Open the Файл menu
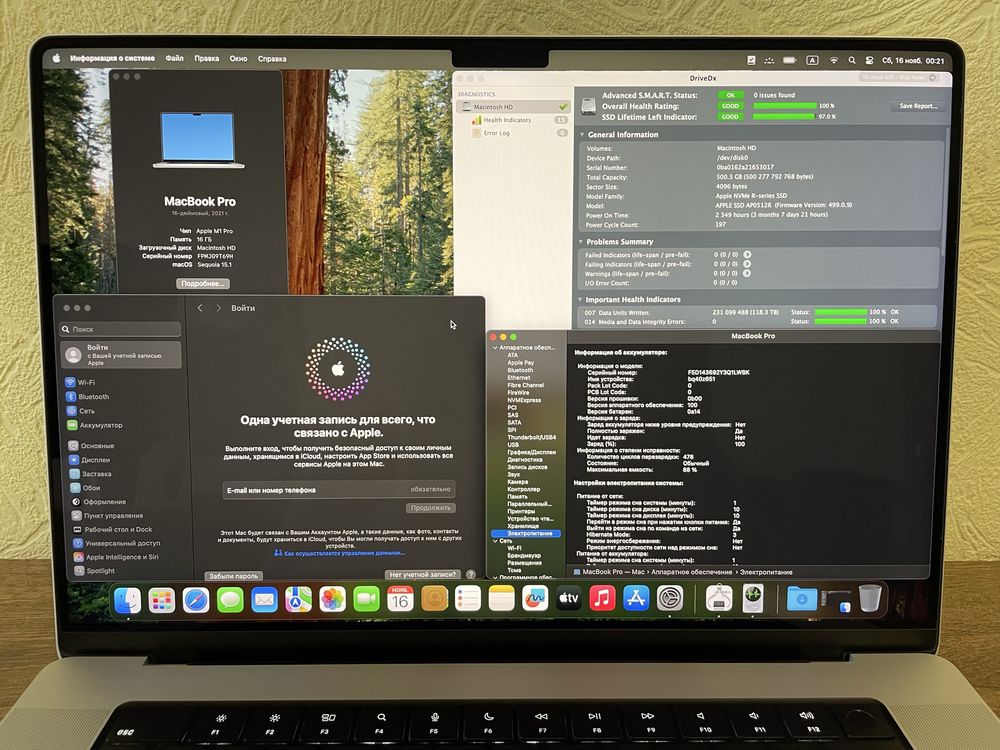The width and height of the screenshot is (1000, 750). tap(175, 58)
